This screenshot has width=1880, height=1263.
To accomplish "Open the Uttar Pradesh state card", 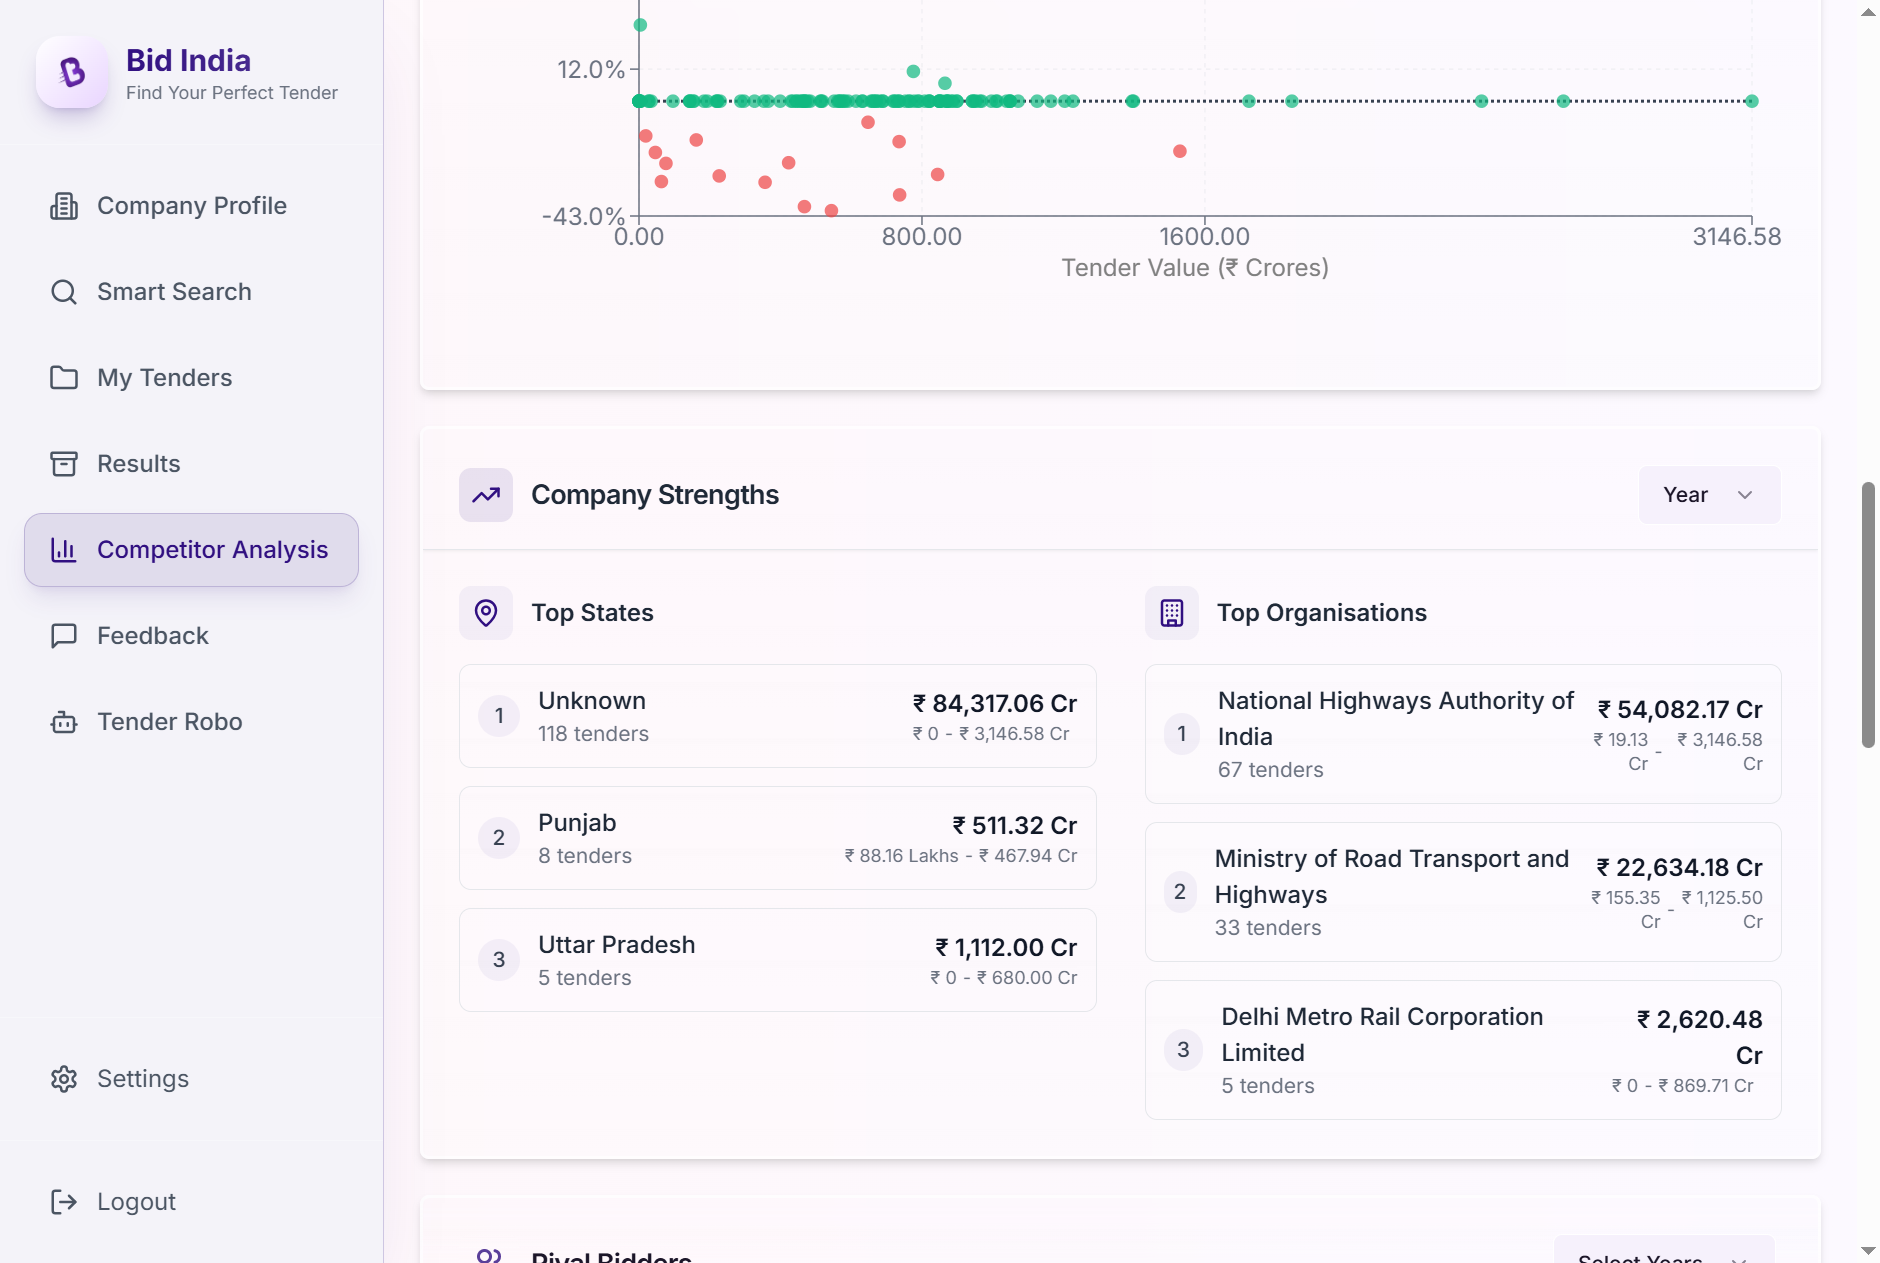I will tap(777, 960).
